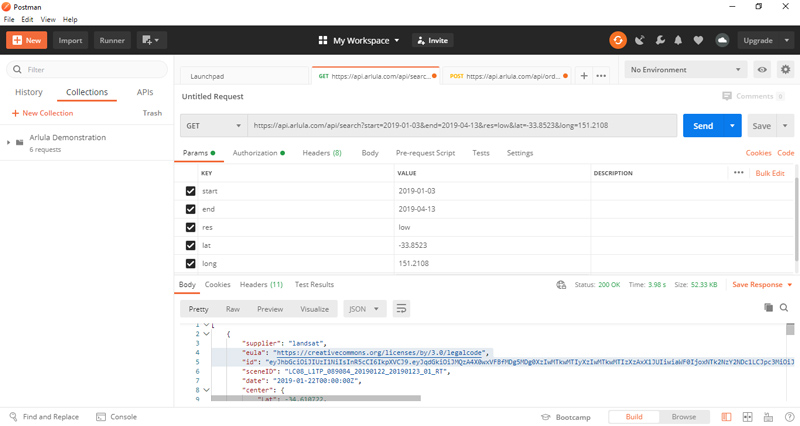Screen dimensions: 800x426
Task: Uncheck the start parameter
Action: (190, 191)
